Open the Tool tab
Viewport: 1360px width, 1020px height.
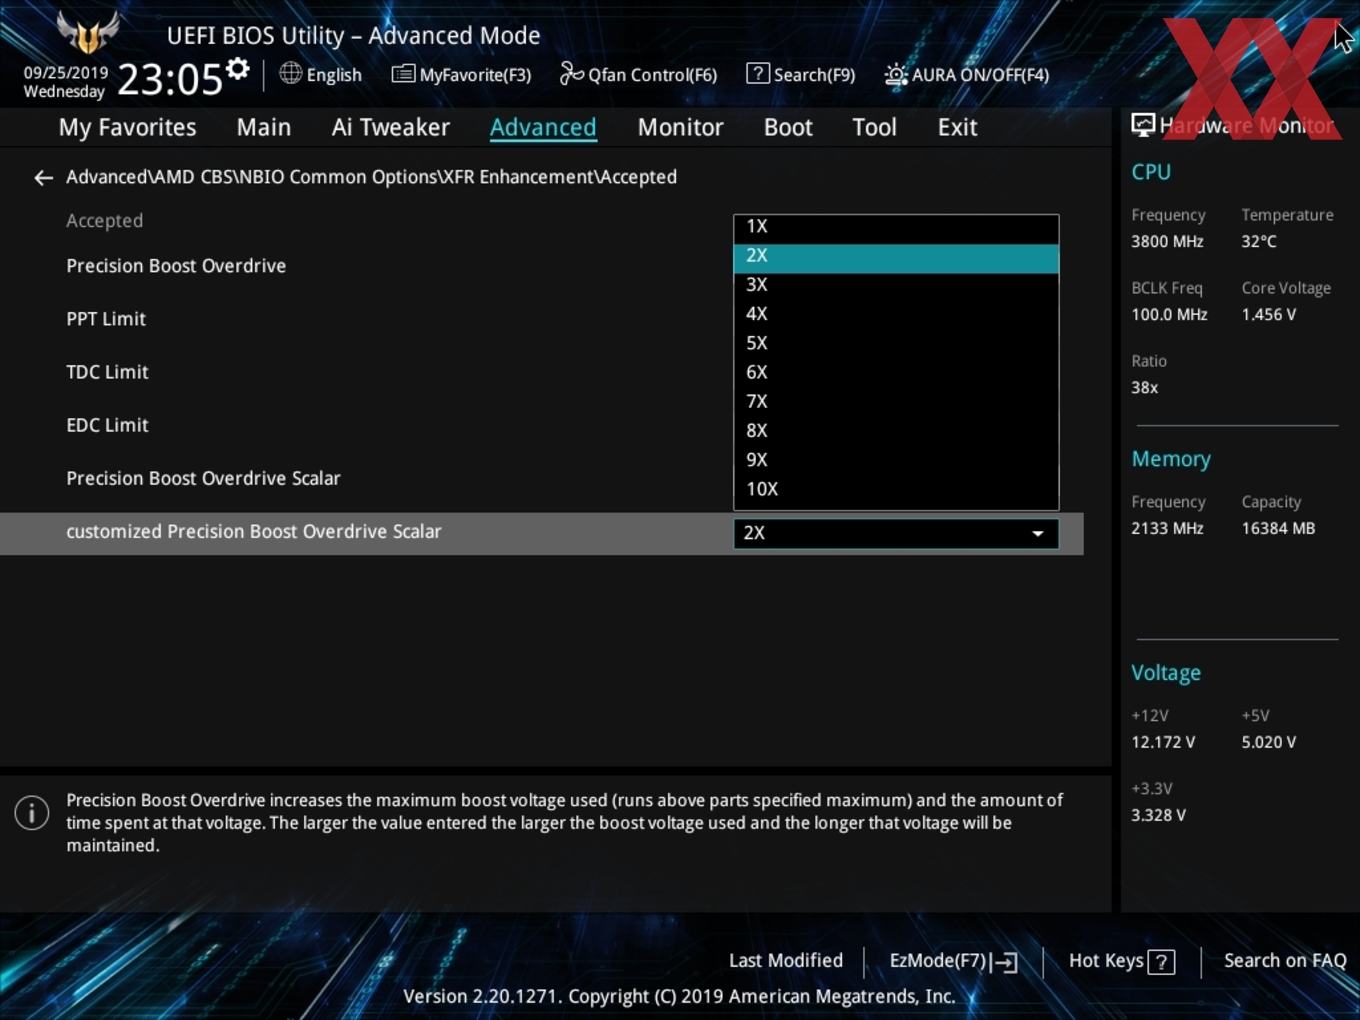(874, 127)
